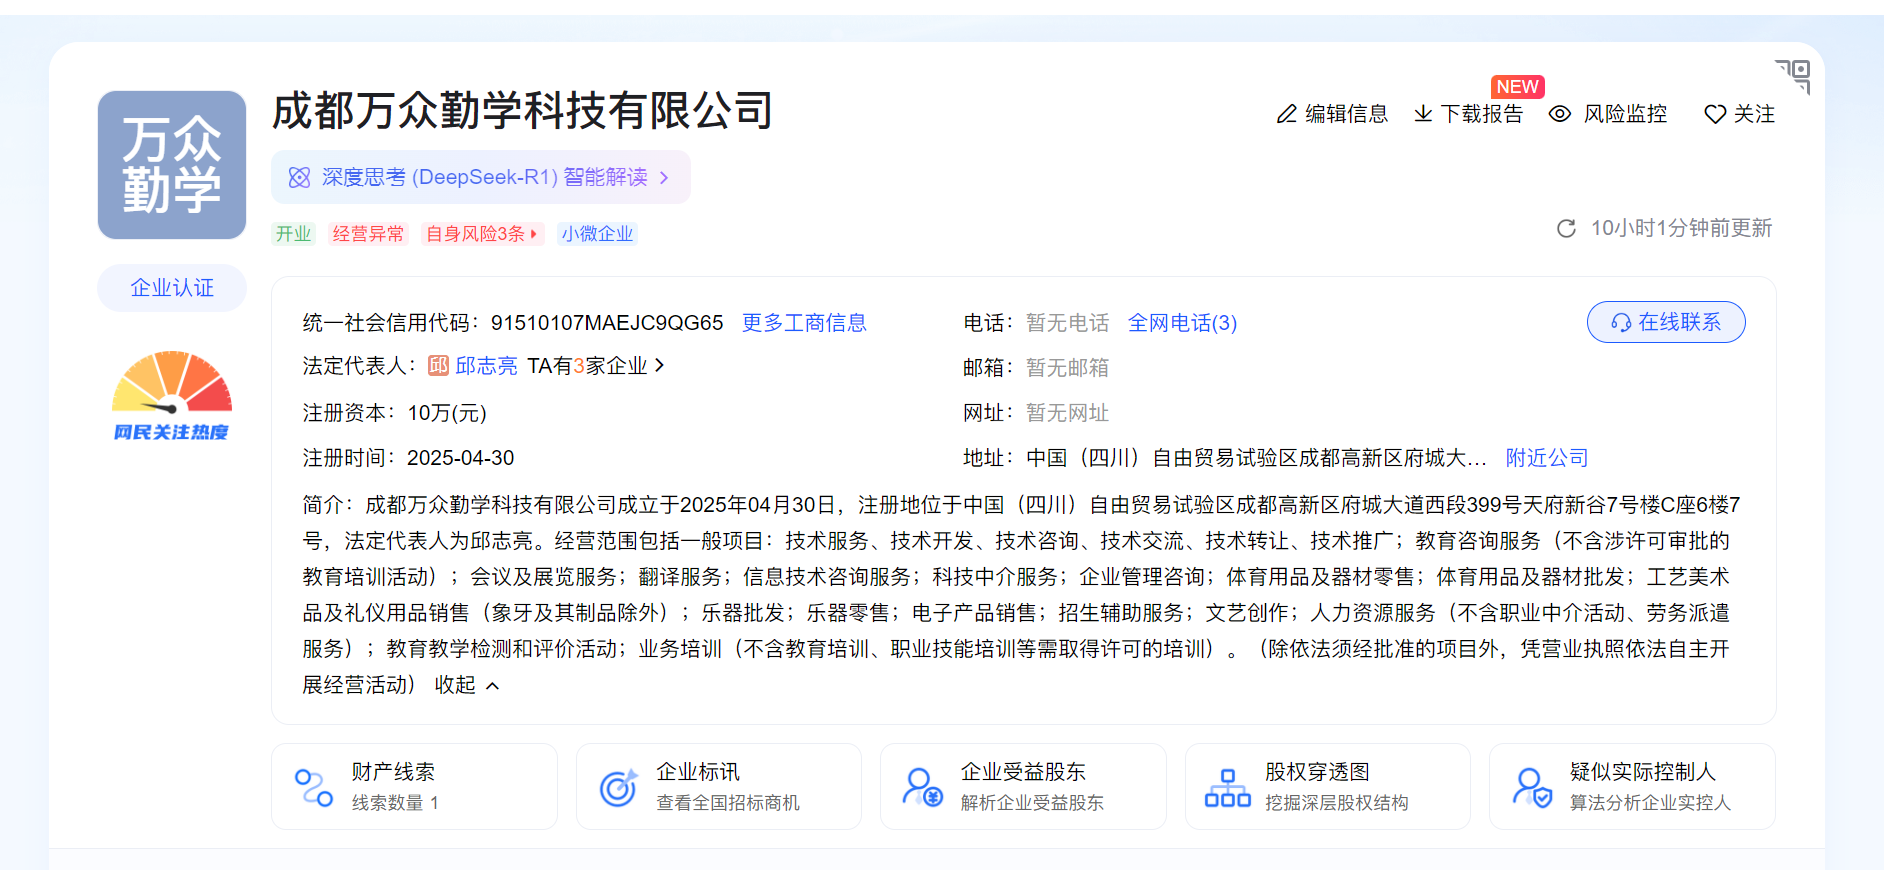Toggle the heart follow icon
The height and width of the screenshot is (870, 1884).
coord(1714,115)
